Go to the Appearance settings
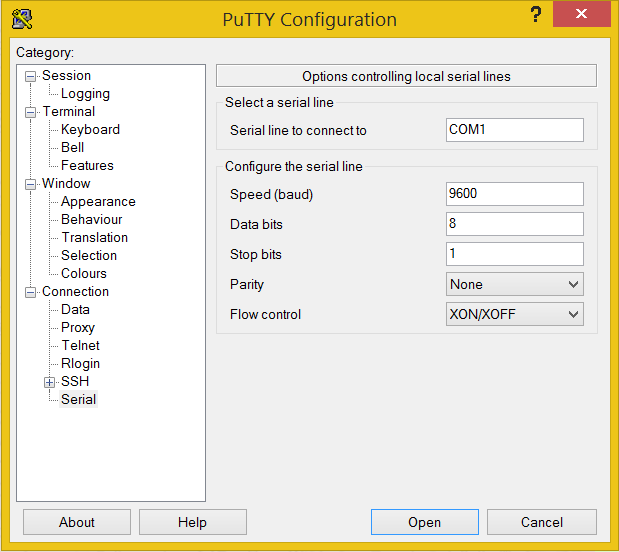Image resolution: width=619 pixels, height=552 pixels. point(98,202)
